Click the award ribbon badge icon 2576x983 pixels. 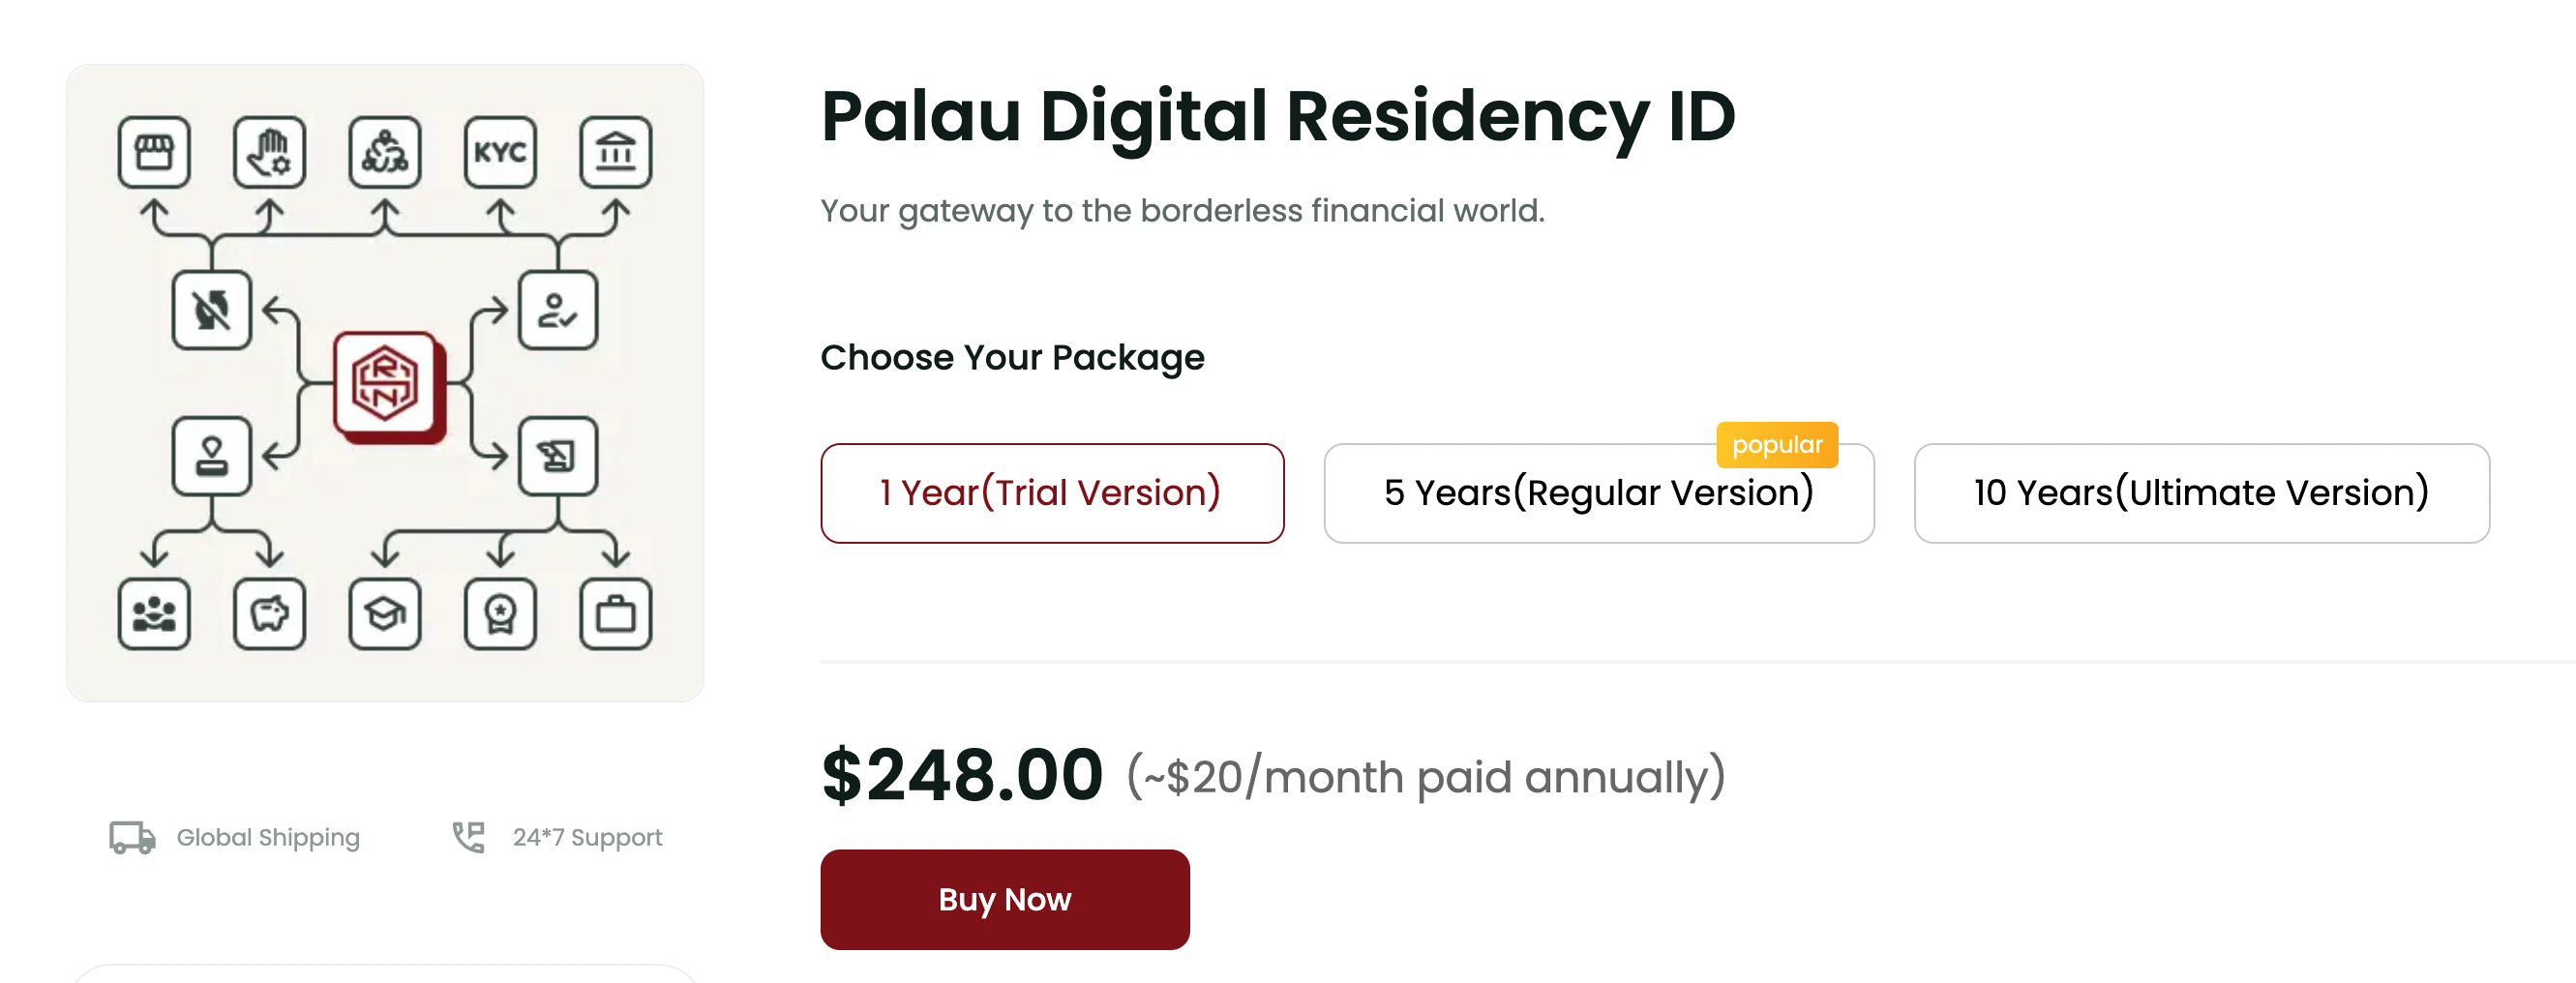pos(500,613)
